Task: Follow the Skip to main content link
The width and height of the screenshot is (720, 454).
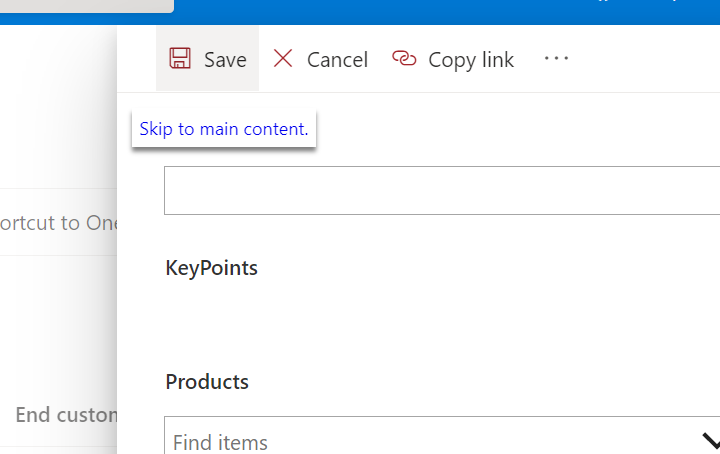Action: point(224,129)
